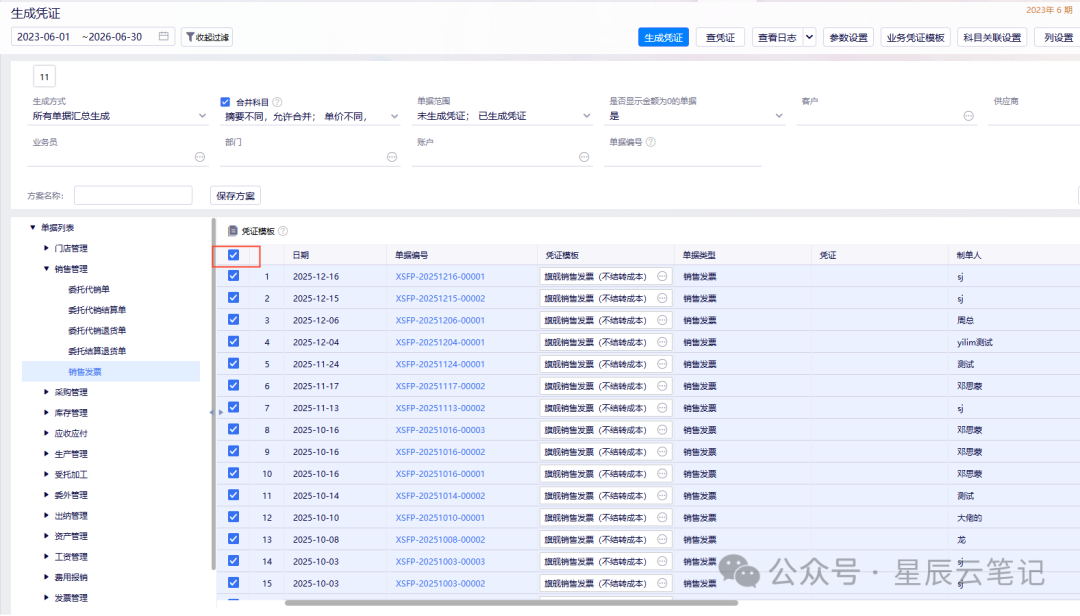
Task: Open the 账户 selector ellipsis icon
Action: pos(584,157)
